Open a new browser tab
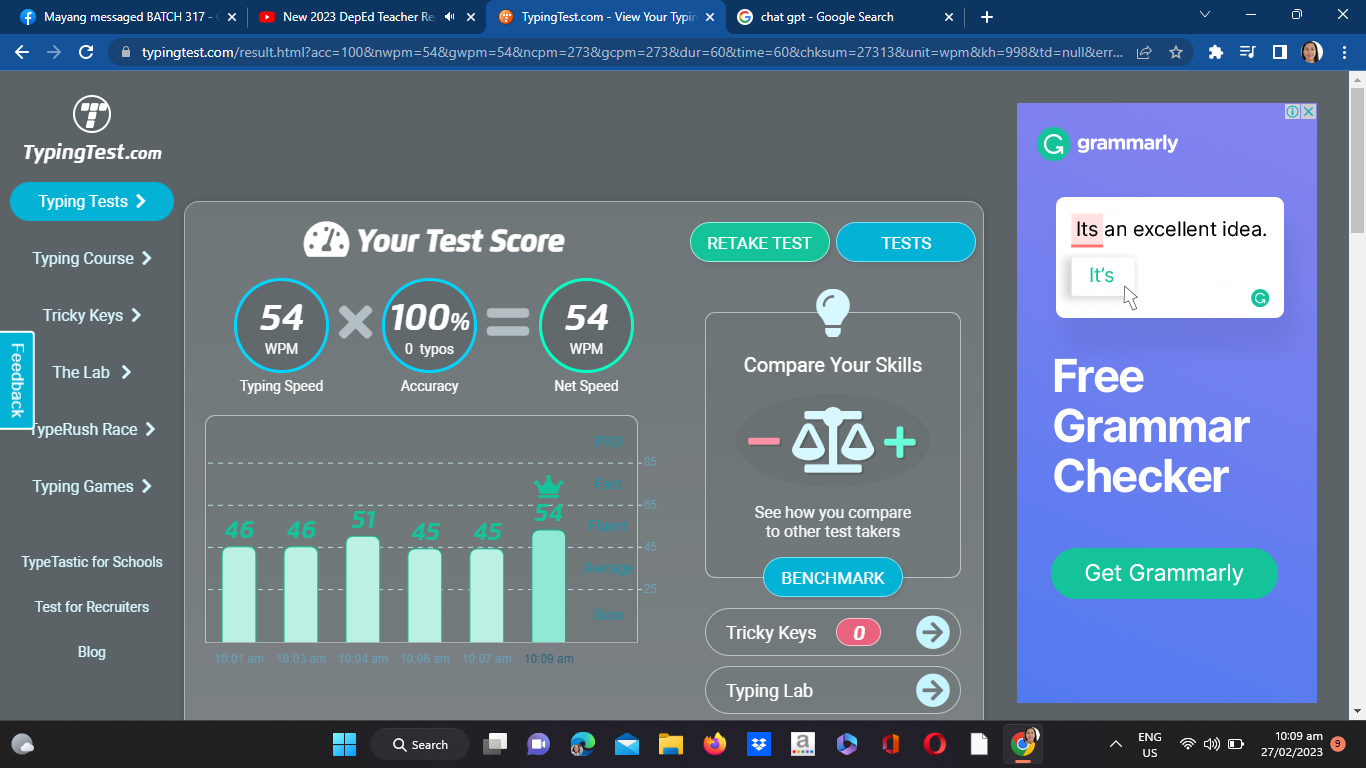The height and width of the screenshot is (768, 1366). tap(987, 17)
